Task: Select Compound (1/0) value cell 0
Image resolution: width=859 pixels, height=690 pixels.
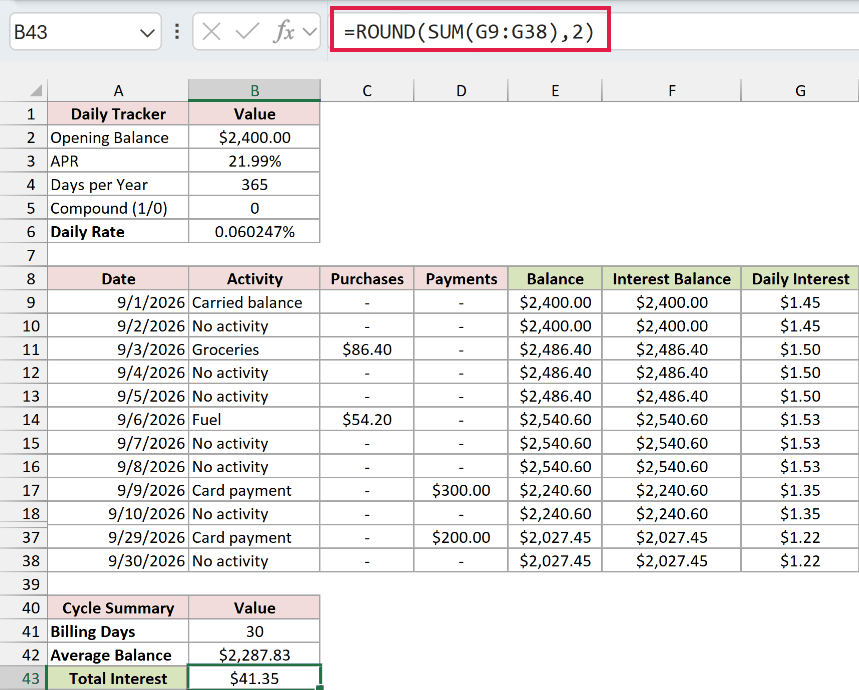Action: click(x=254, y=208)
